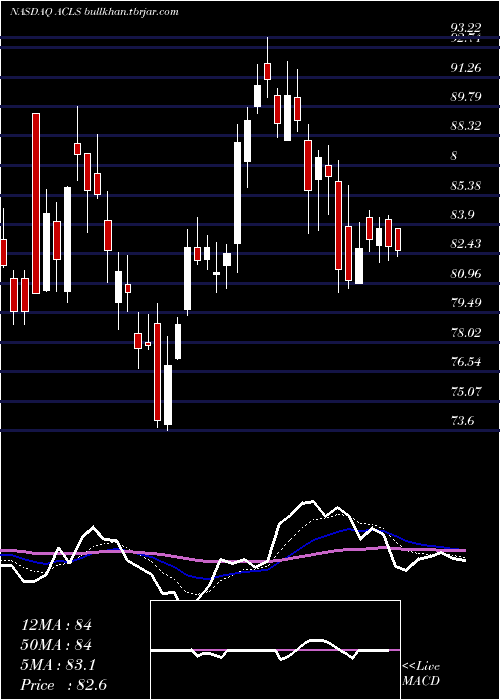Click the 5MA : 83.1 readout

tap(58, 666)
